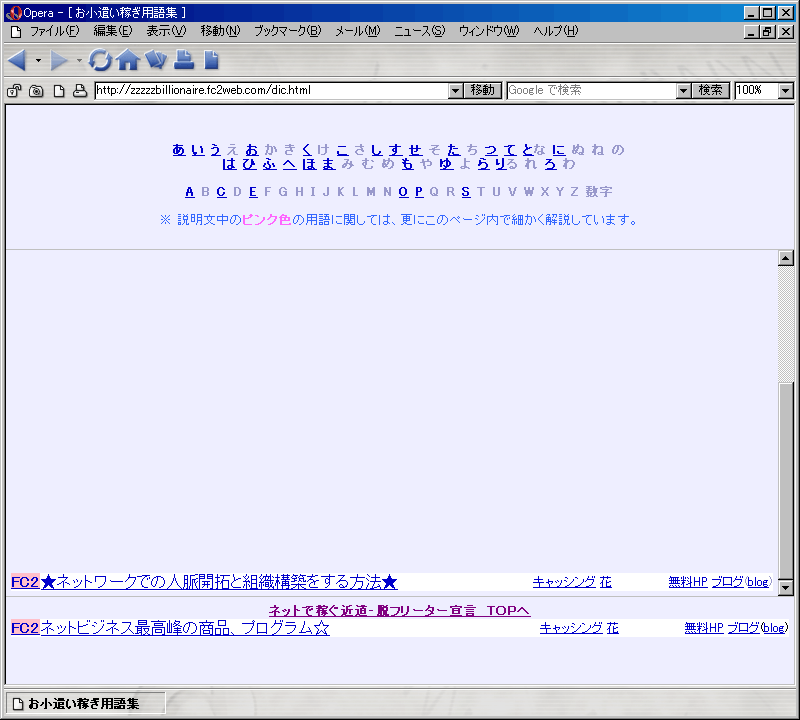Jump to the す index link
The height and width of the screenshot is (720, 800).
coord(395,150)
